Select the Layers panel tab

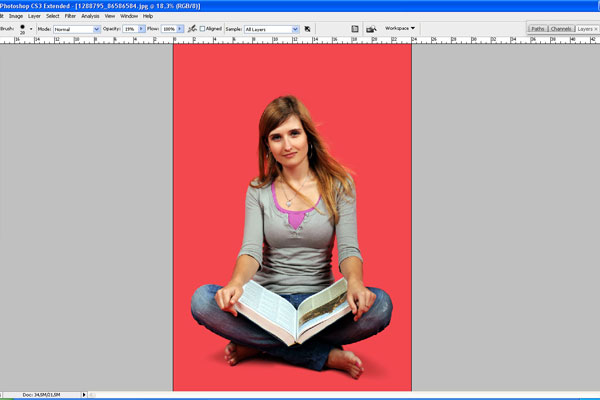click(x=585, y=29)
